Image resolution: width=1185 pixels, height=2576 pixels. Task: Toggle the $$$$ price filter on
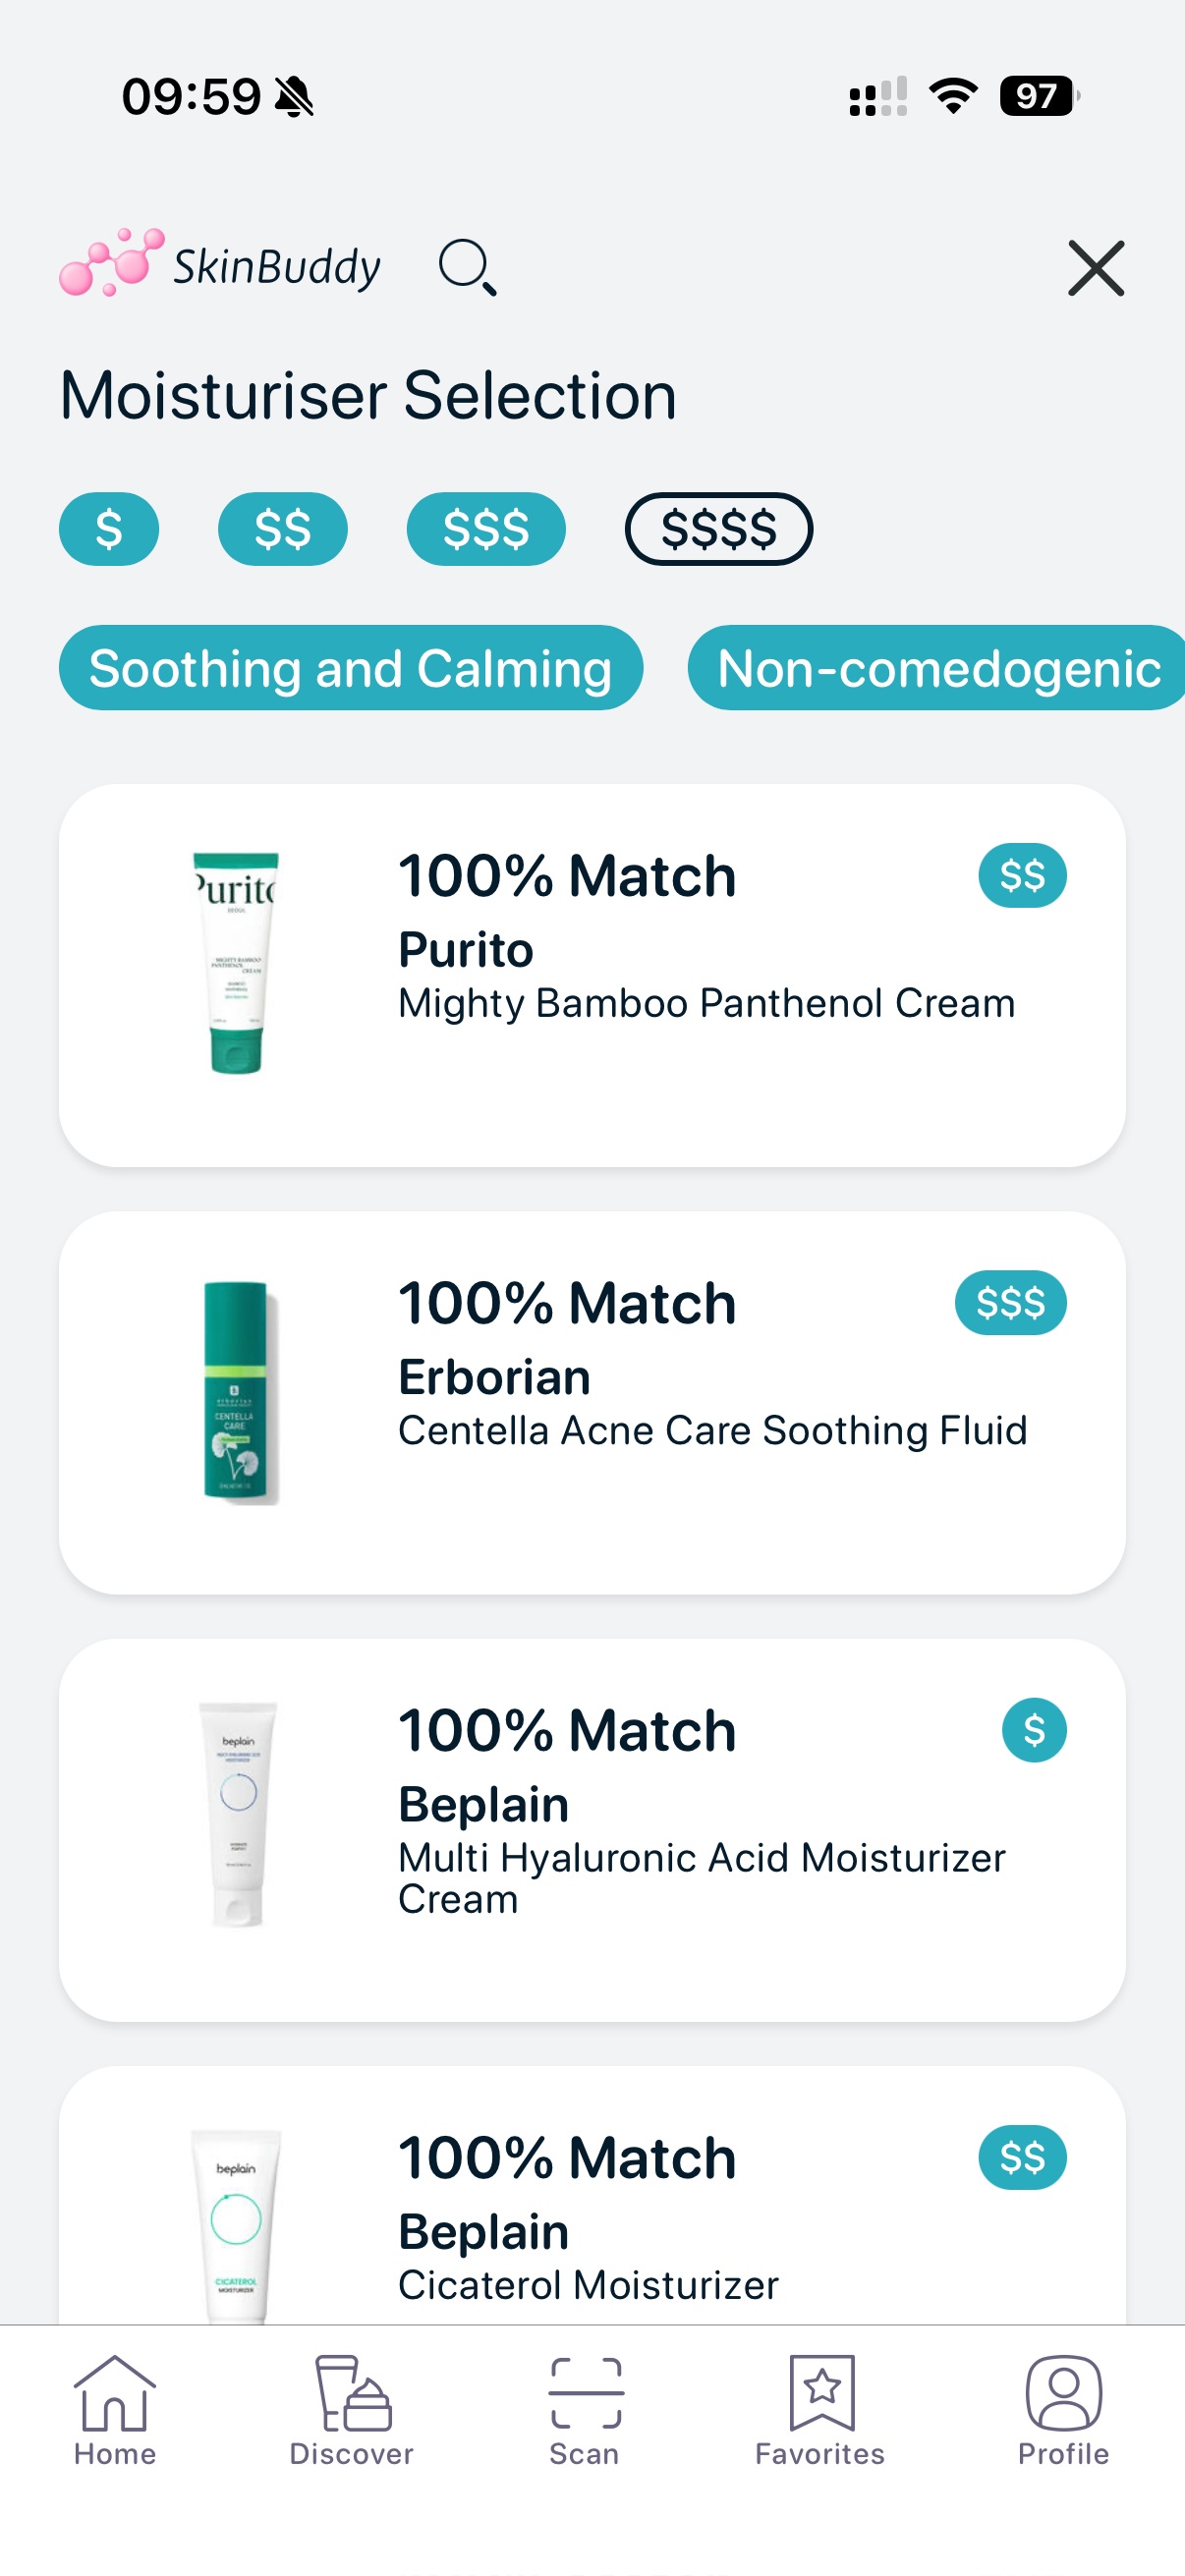point(719,529)
